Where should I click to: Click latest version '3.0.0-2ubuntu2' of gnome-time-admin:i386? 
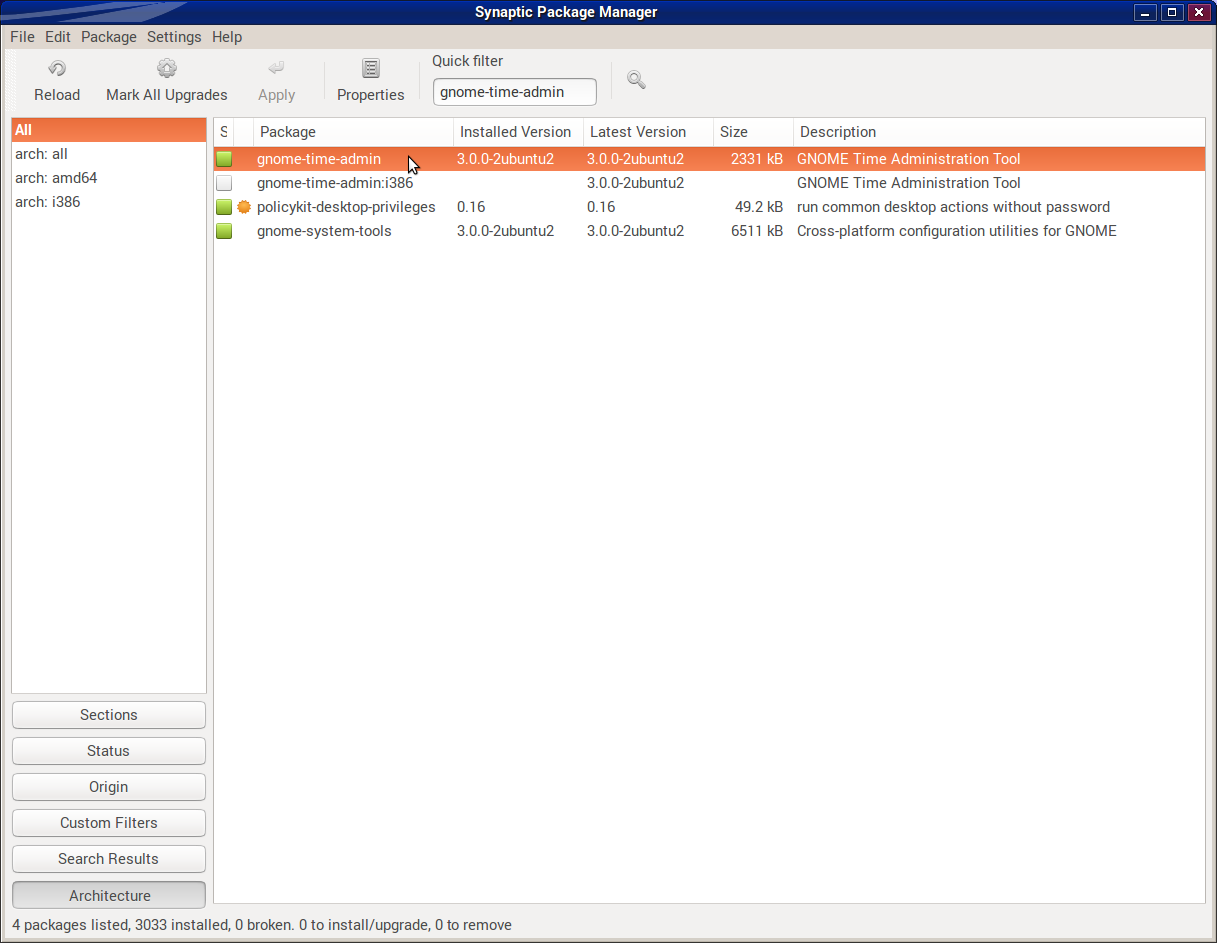tap(635, 183)
